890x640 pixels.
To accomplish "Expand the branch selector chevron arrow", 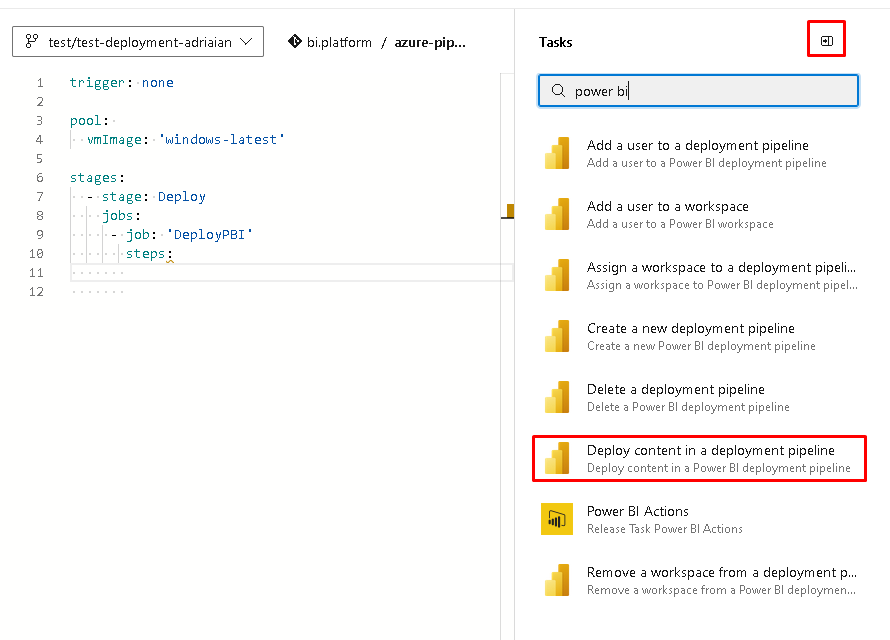I will pos(247,42).
